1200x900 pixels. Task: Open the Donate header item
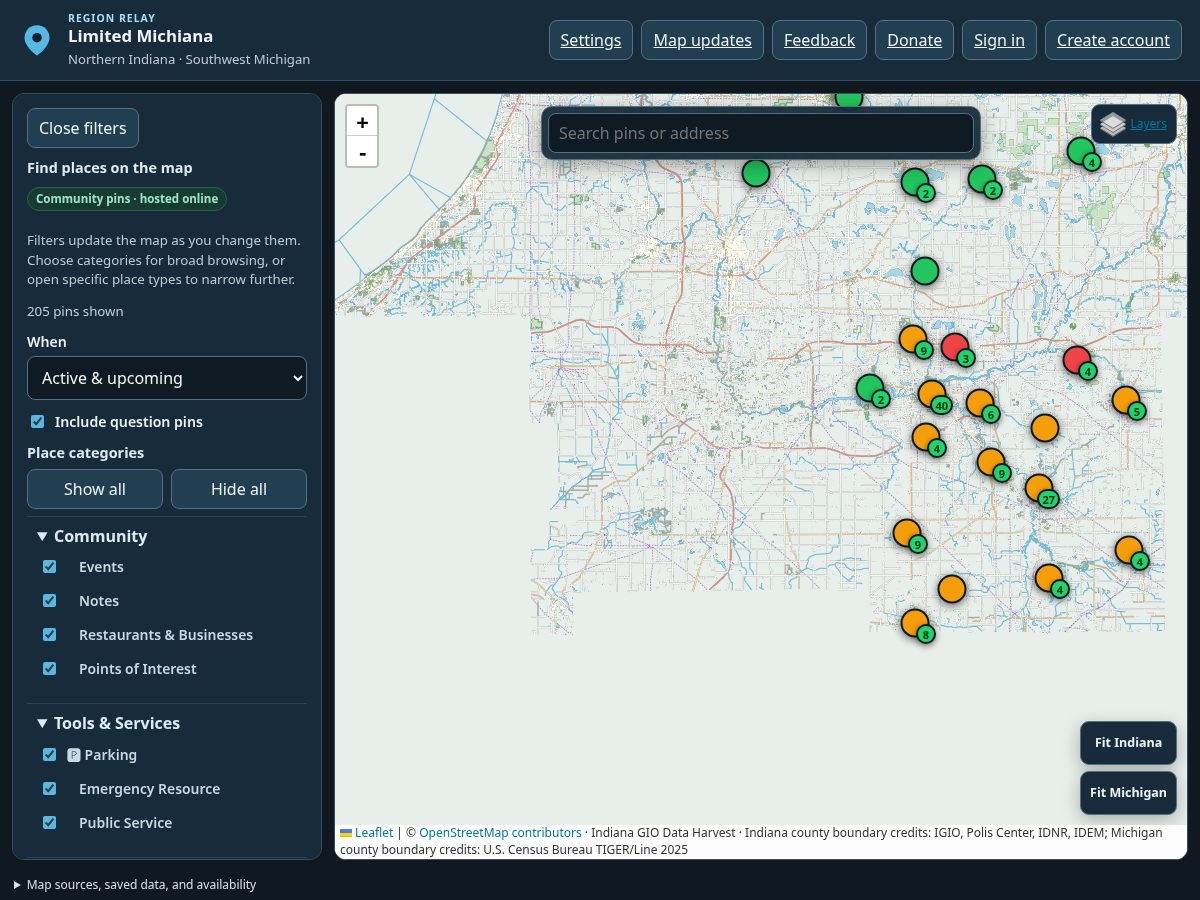pyautogui.click(x=915, y=40)
